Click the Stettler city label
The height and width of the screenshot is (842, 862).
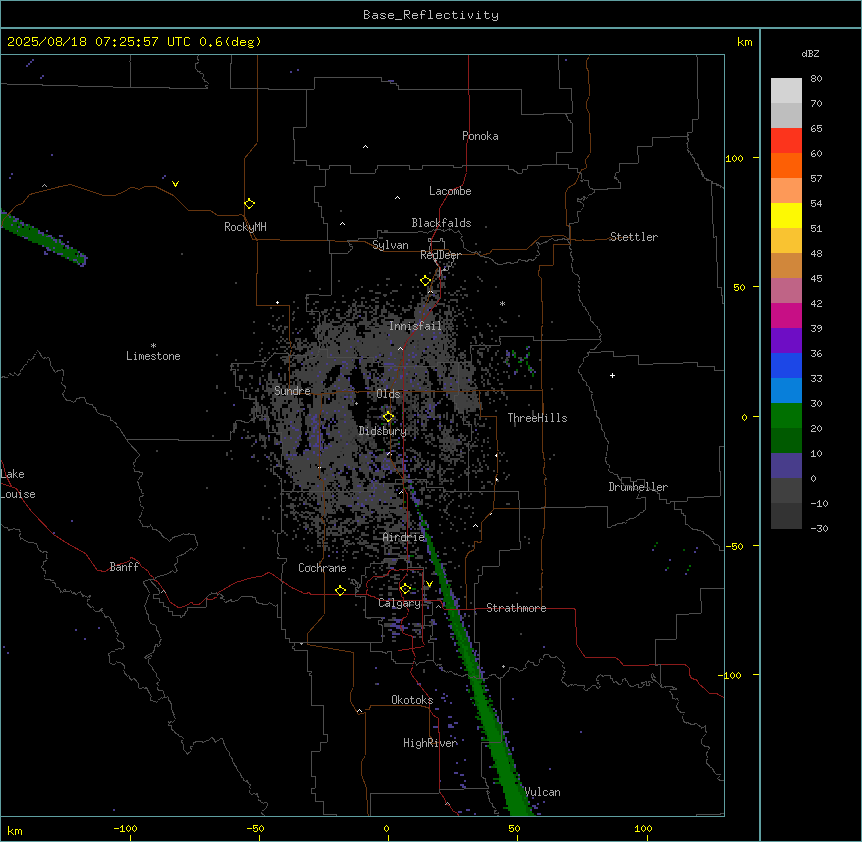point(633,237)
